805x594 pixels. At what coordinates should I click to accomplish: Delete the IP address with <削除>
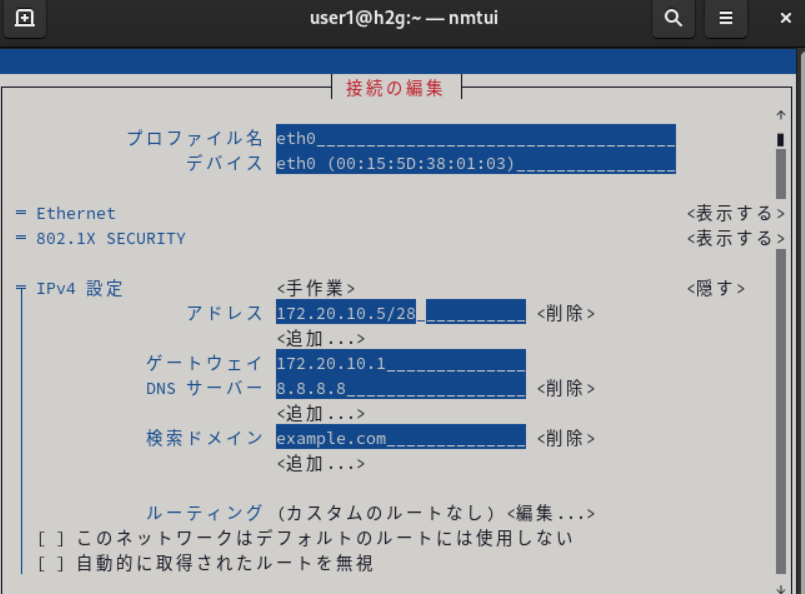point(566,313)
